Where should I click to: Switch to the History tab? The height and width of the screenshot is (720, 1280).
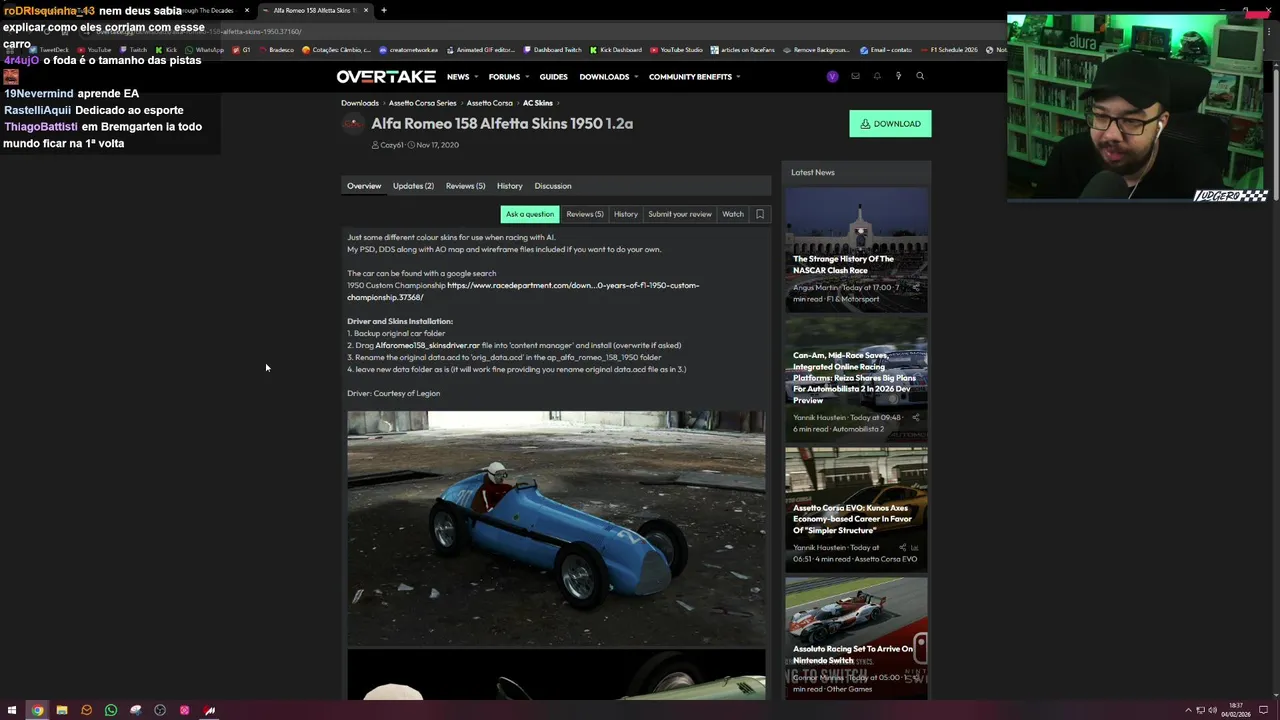tap(510, 186)
